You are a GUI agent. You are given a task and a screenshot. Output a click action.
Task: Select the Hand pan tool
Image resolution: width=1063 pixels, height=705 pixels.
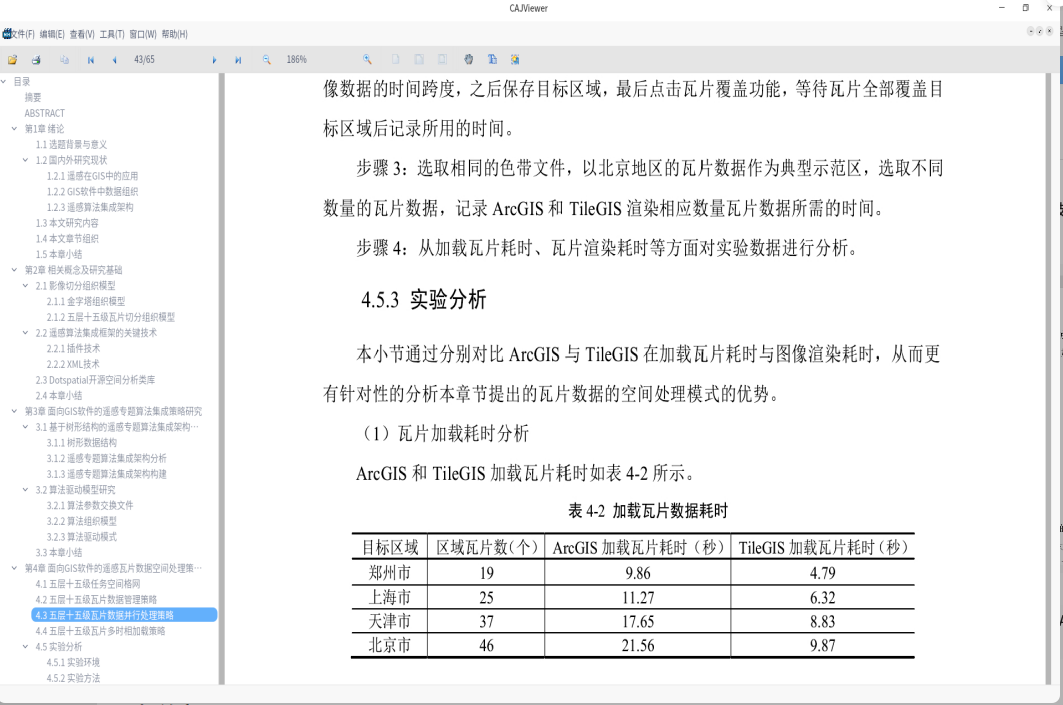[468, 60]
